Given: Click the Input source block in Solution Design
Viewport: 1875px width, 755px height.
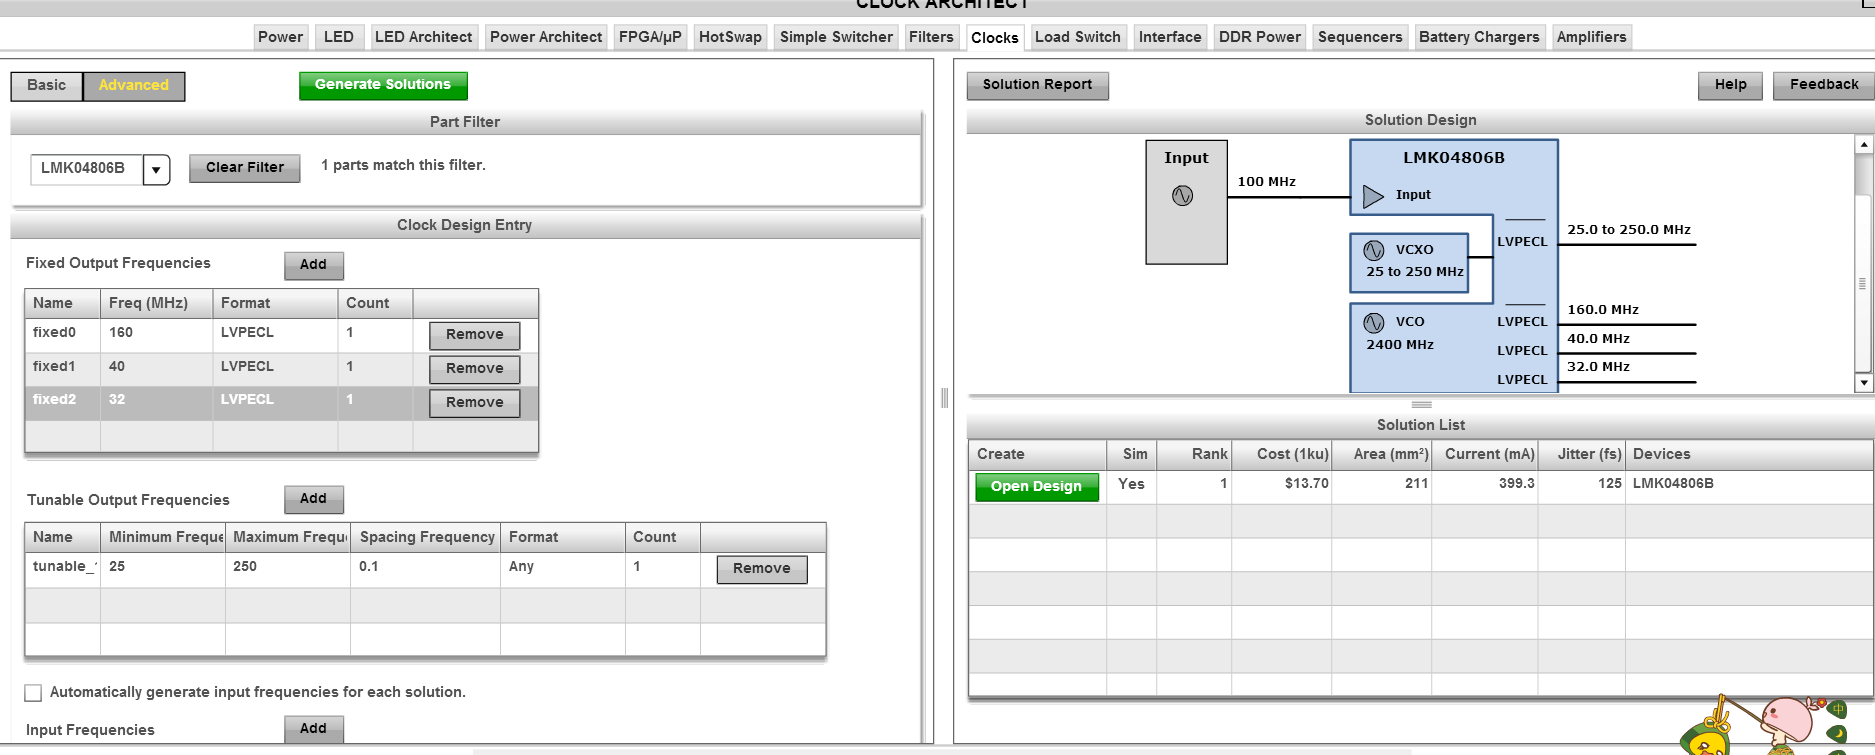Looking at the screenshot, I should (x=1186, y=202).
